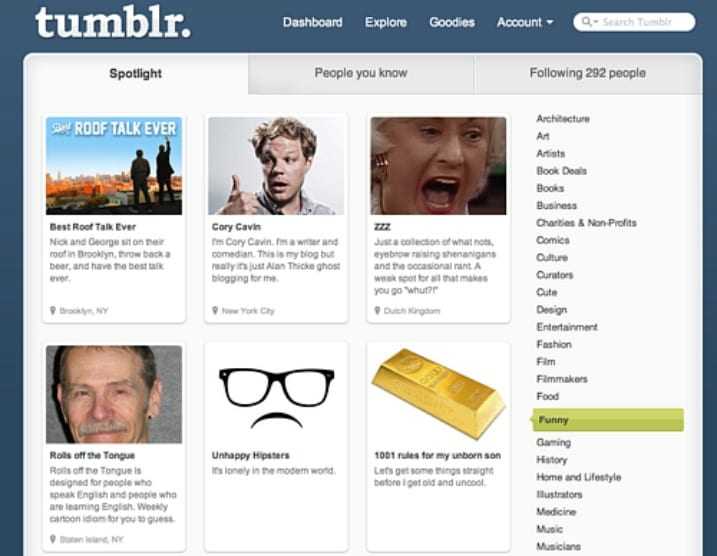Screen dimensions: 717x556
Task: Click the search magnifier icon
Action: click(x=586, y=21)
